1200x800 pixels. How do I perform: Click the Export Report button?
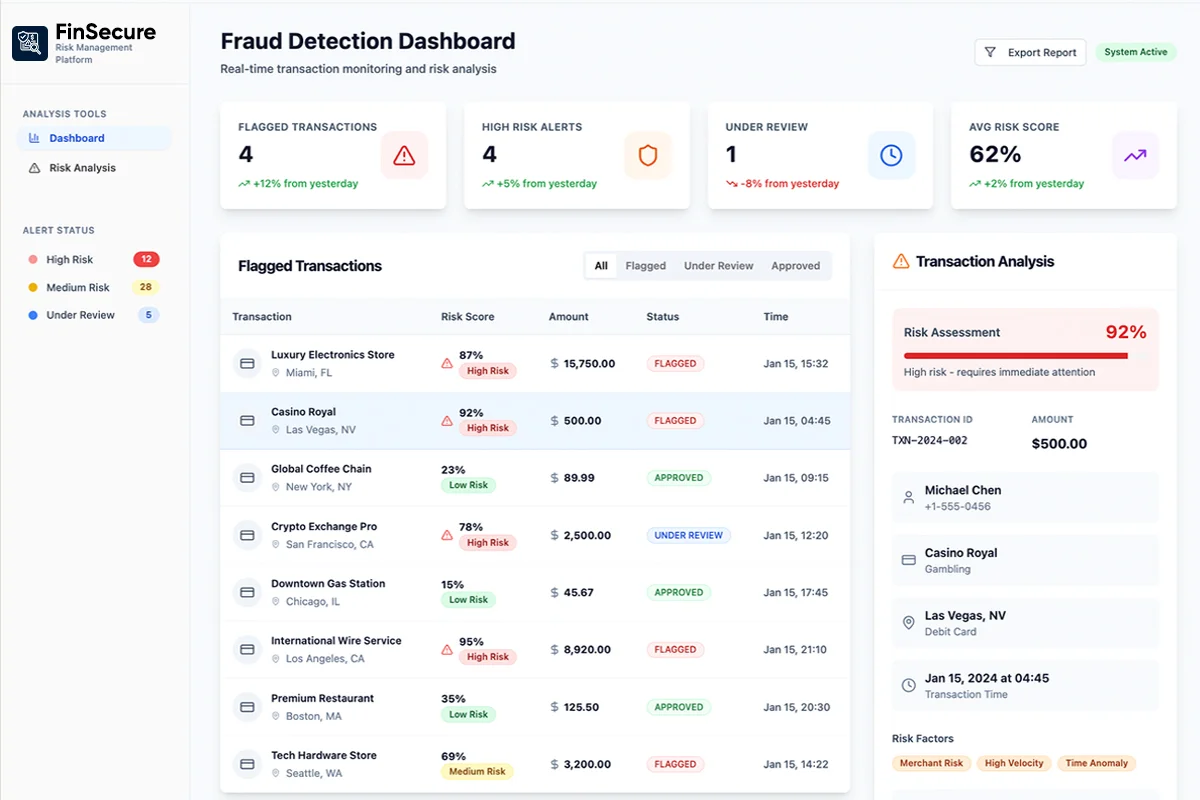1030,53
